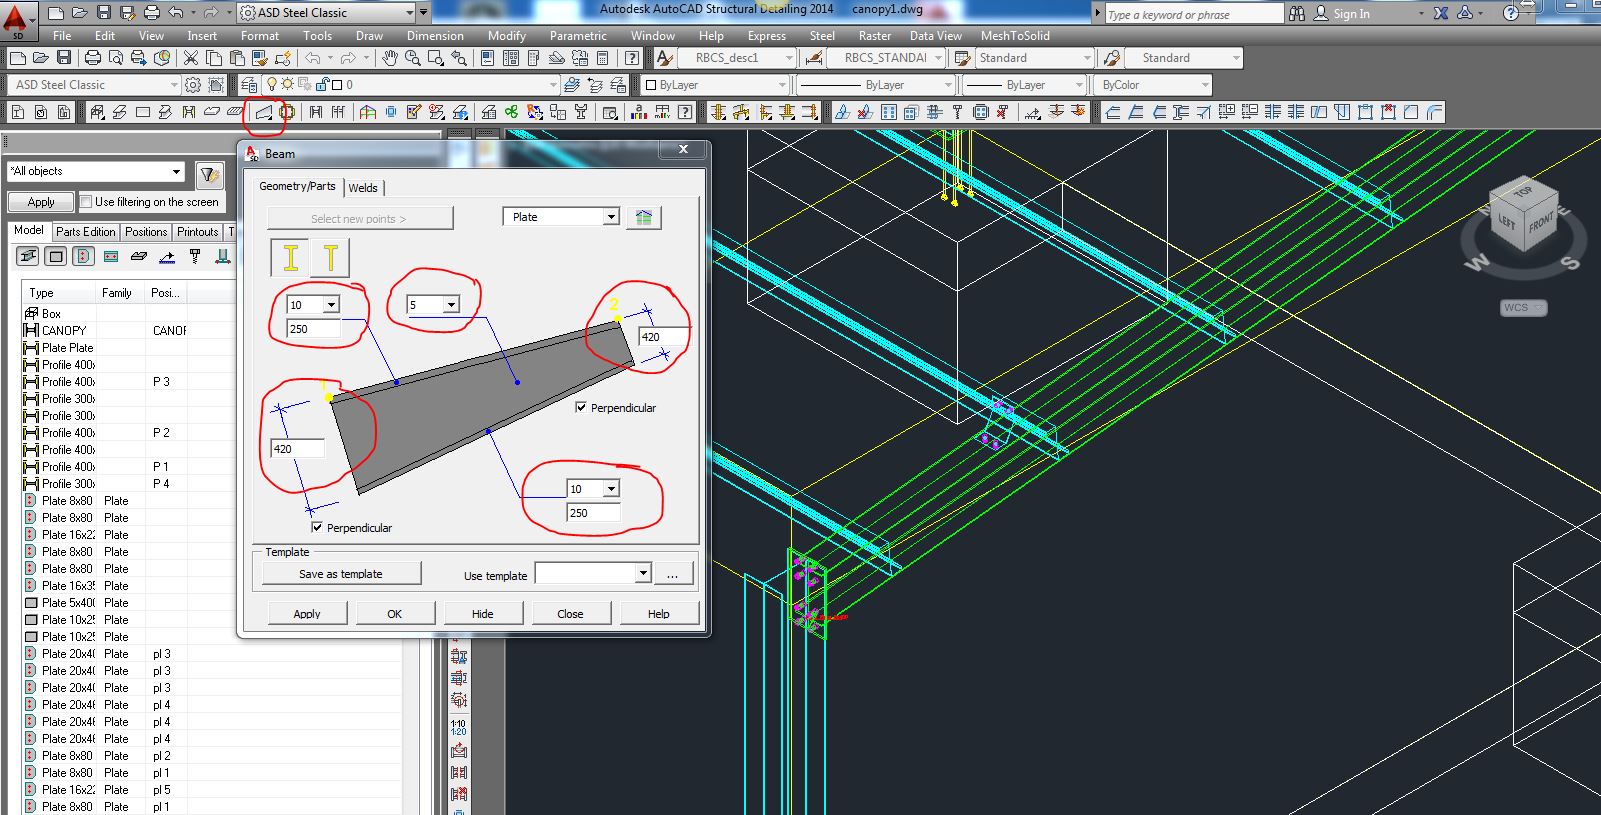Click the Zoom Window icon
The image size is (1601, 815).
(436, 58)
